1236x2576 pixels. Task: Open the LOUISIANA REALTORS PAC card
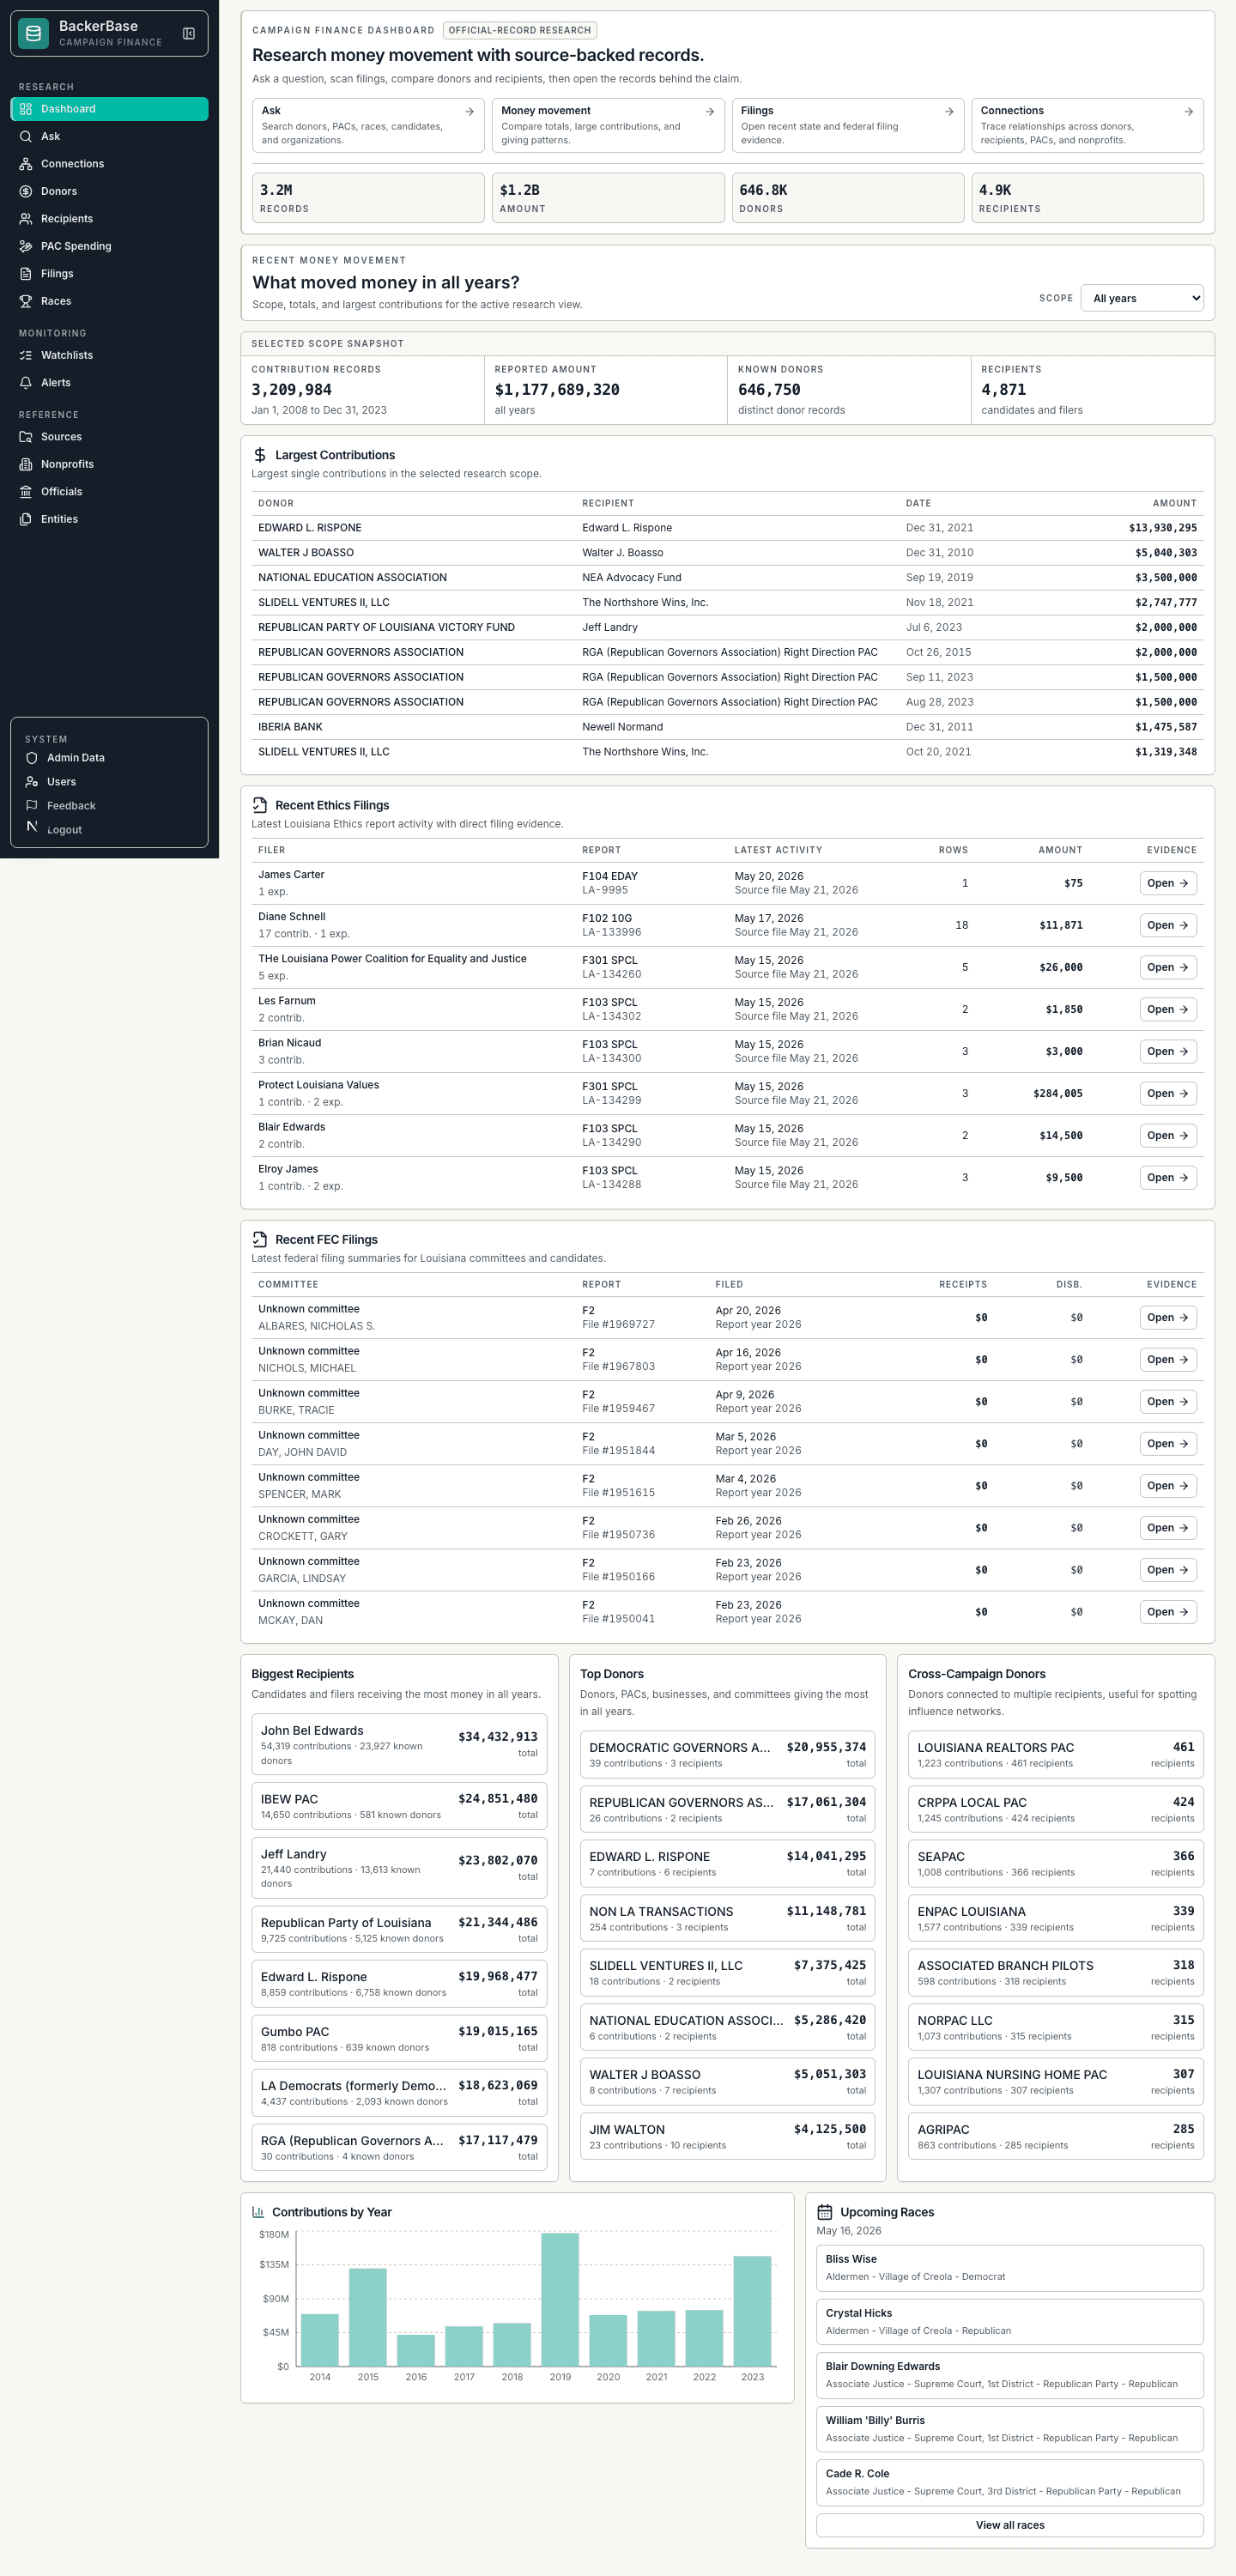[1055, 1754]
